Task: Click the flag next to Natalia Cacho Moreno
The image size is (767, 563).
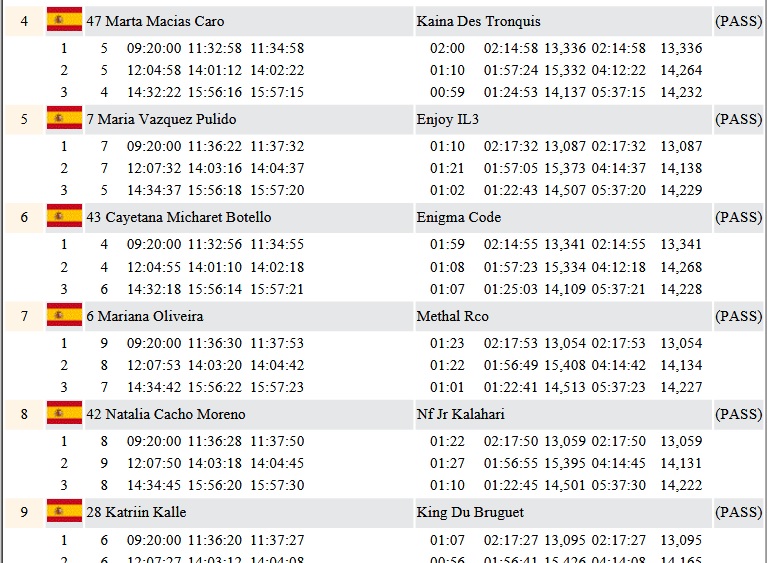Action: (64, 414)
